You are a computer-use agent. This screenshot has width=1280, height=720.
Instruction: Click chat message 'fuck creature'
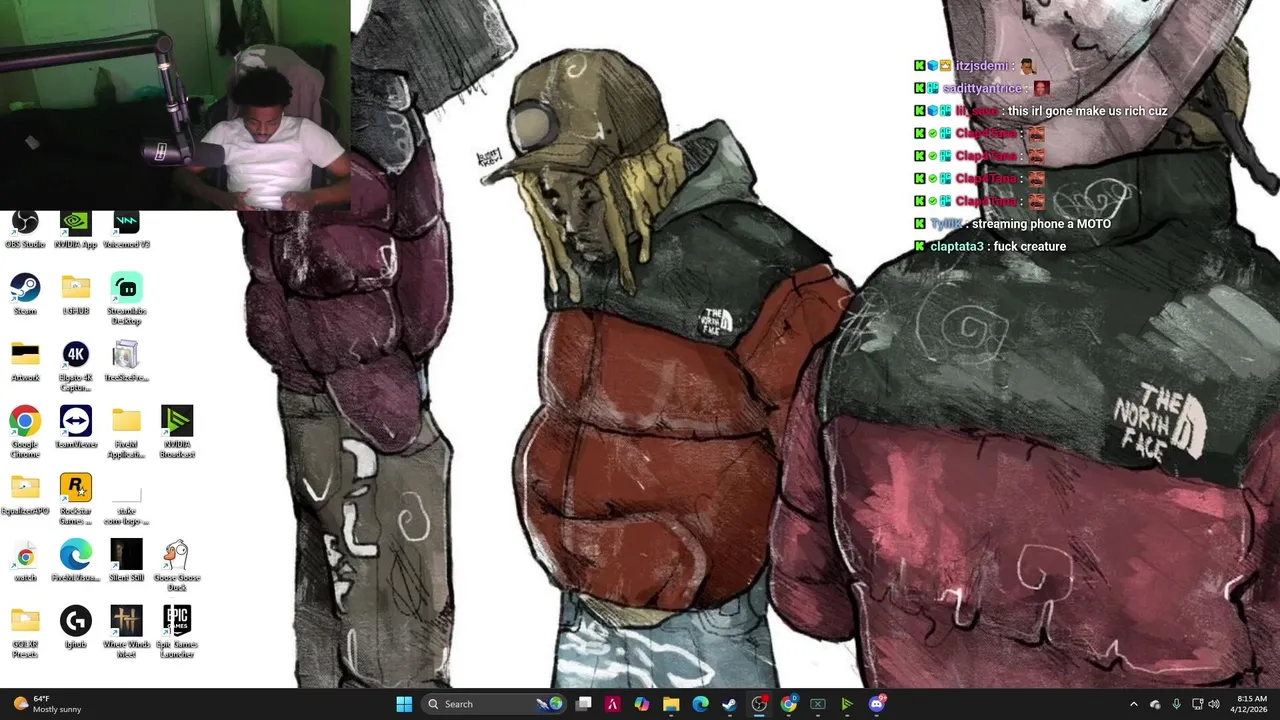[1030, 246]
